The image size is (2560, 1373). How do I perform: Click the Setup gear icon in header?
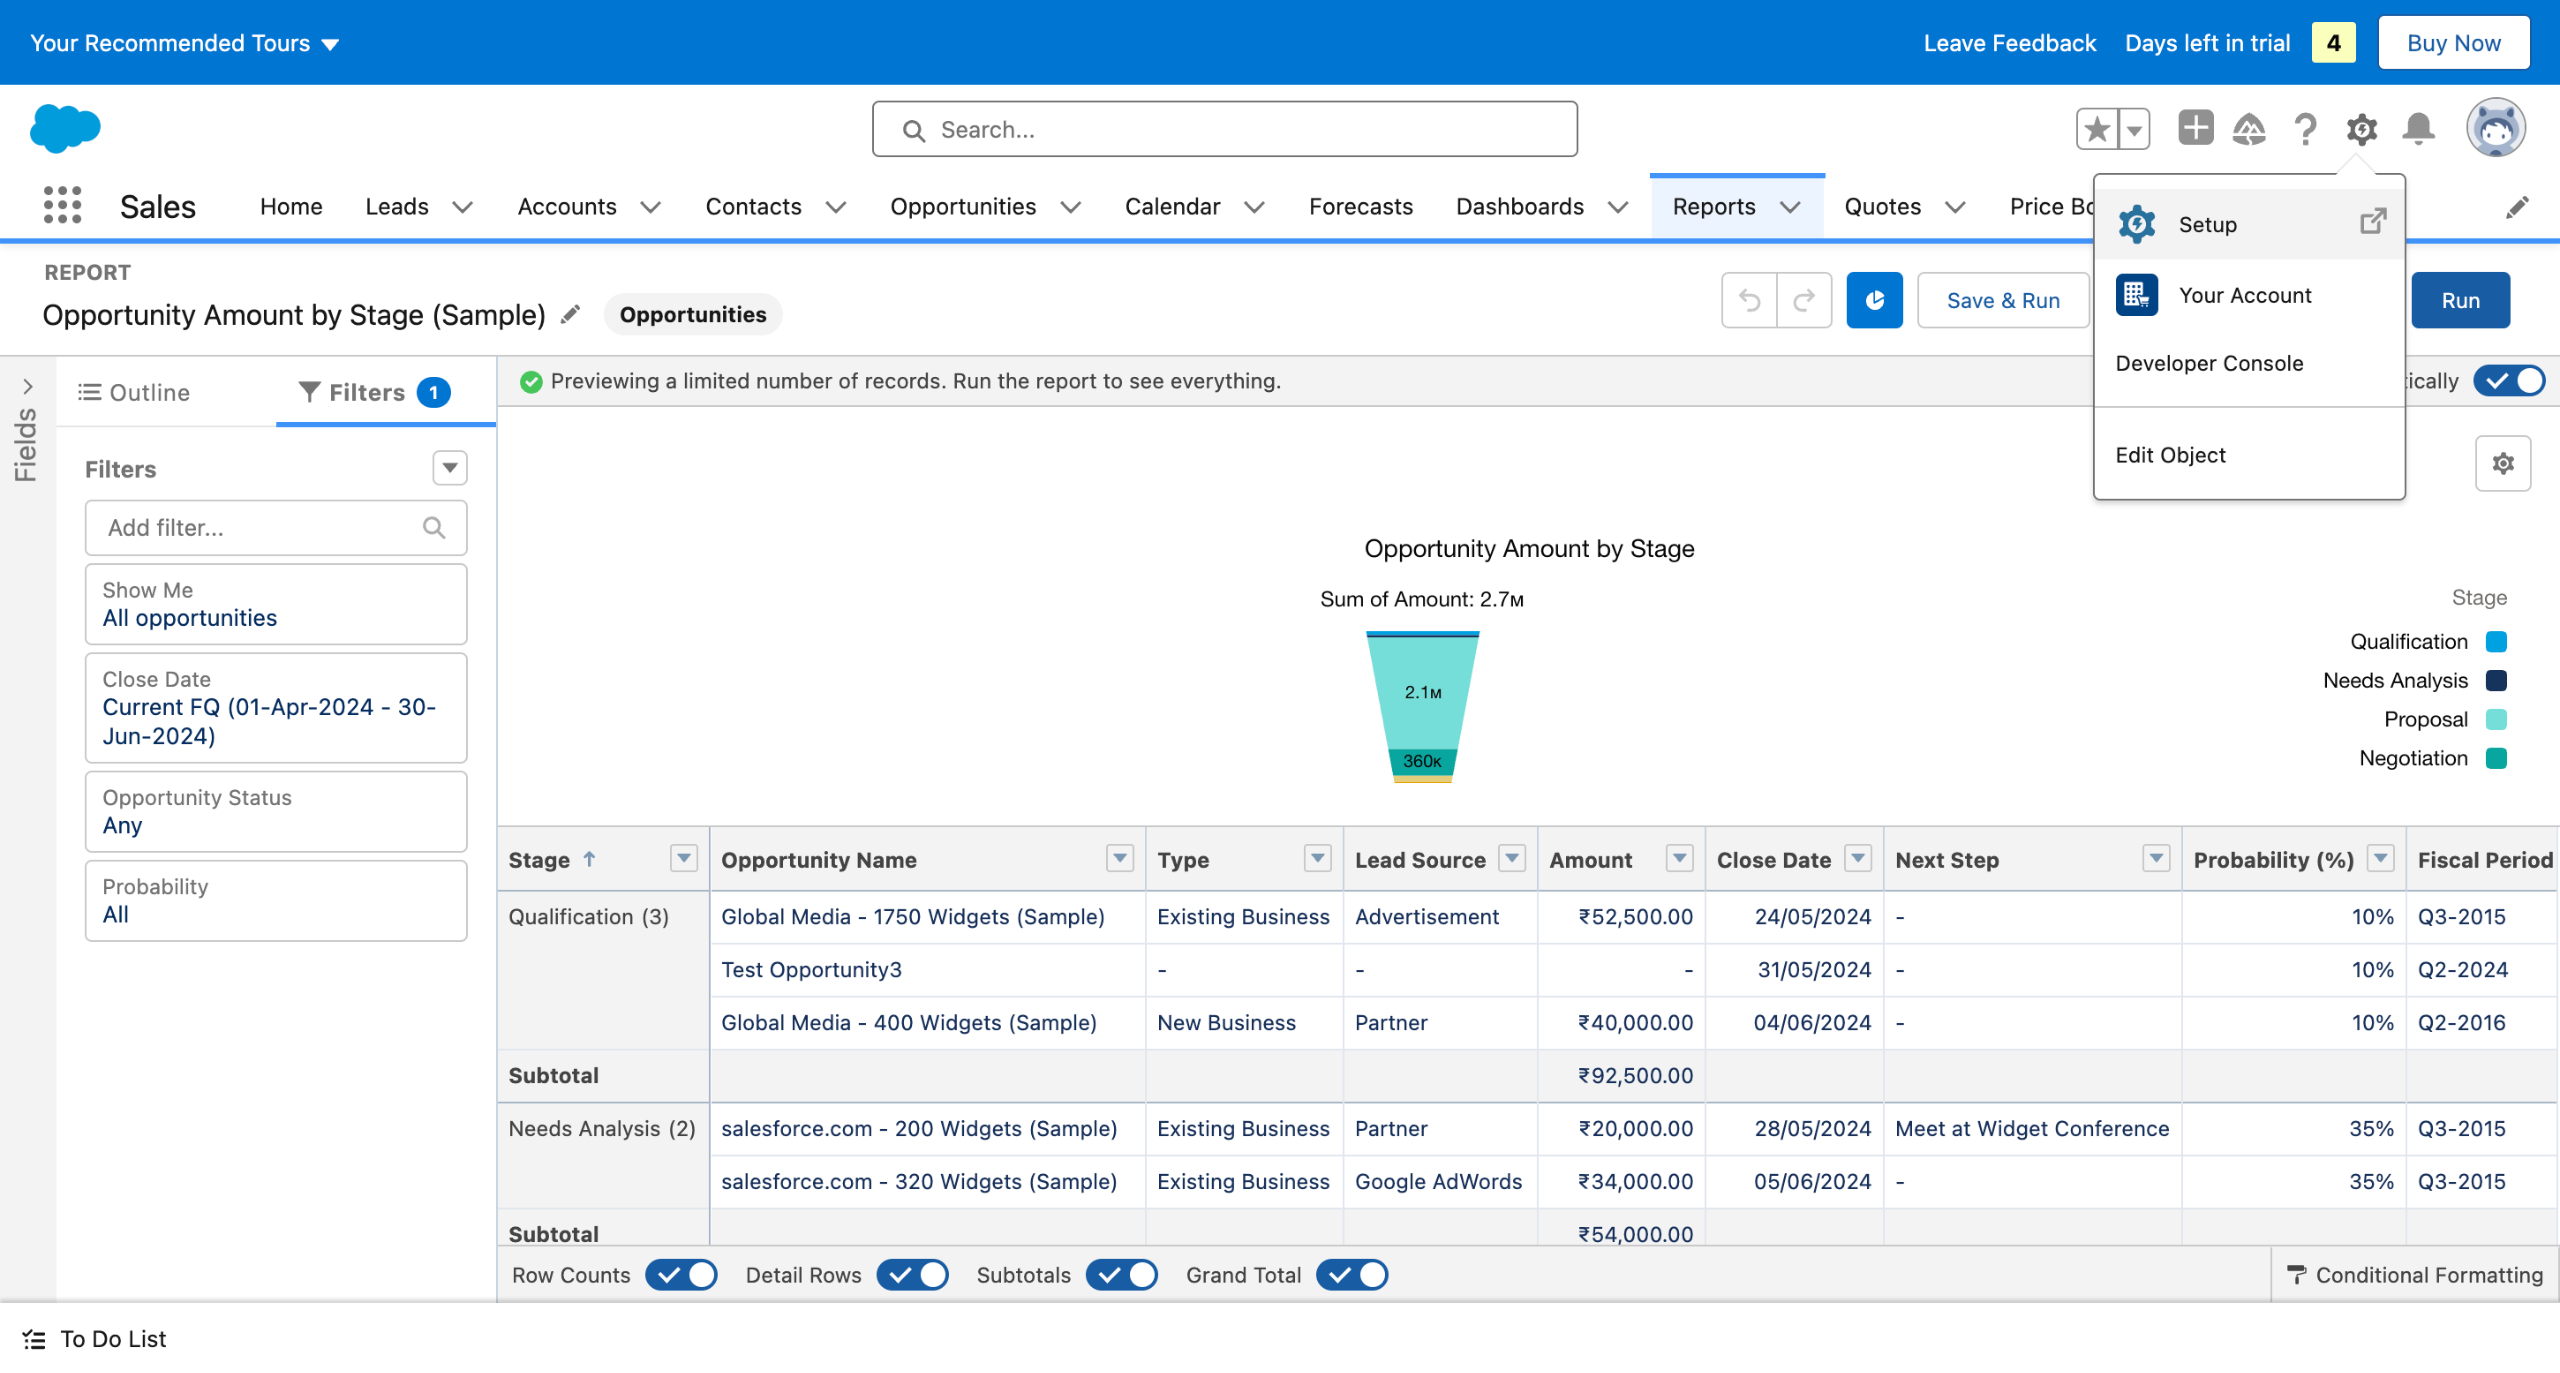click(x=2362, y=129)
